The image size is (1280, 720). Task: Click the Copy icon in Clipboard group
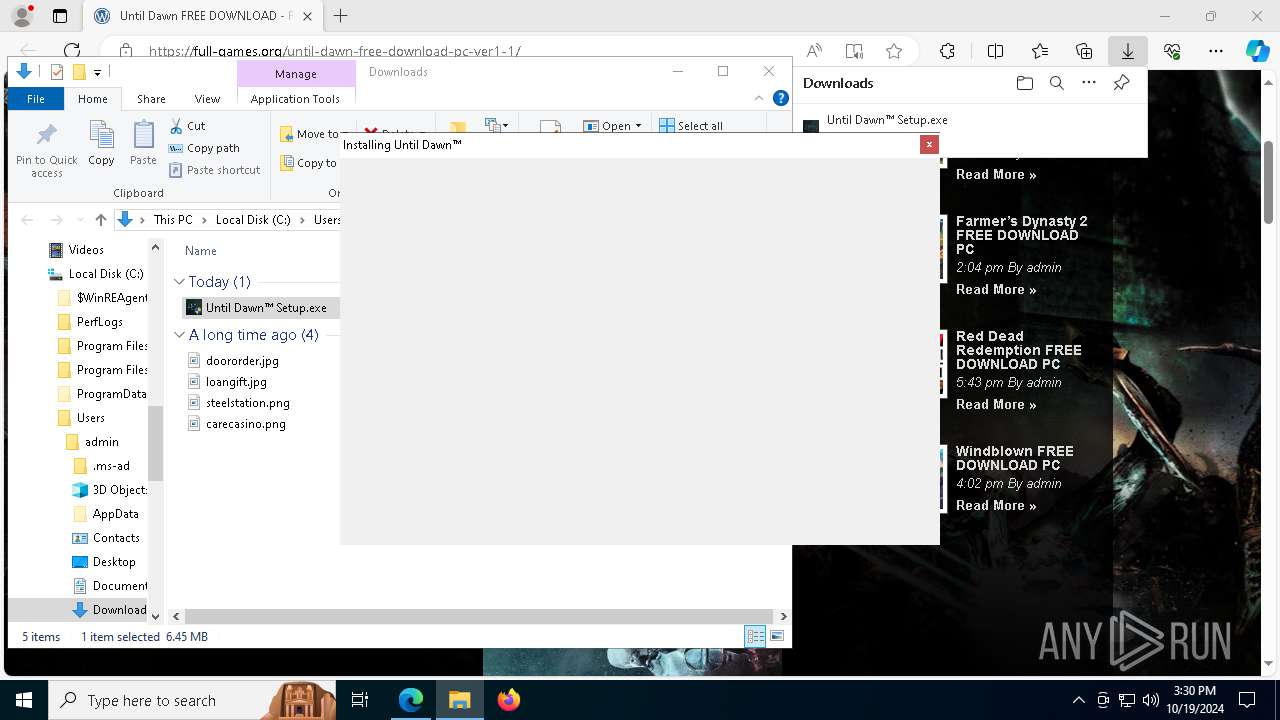click(x=101, y=143)
